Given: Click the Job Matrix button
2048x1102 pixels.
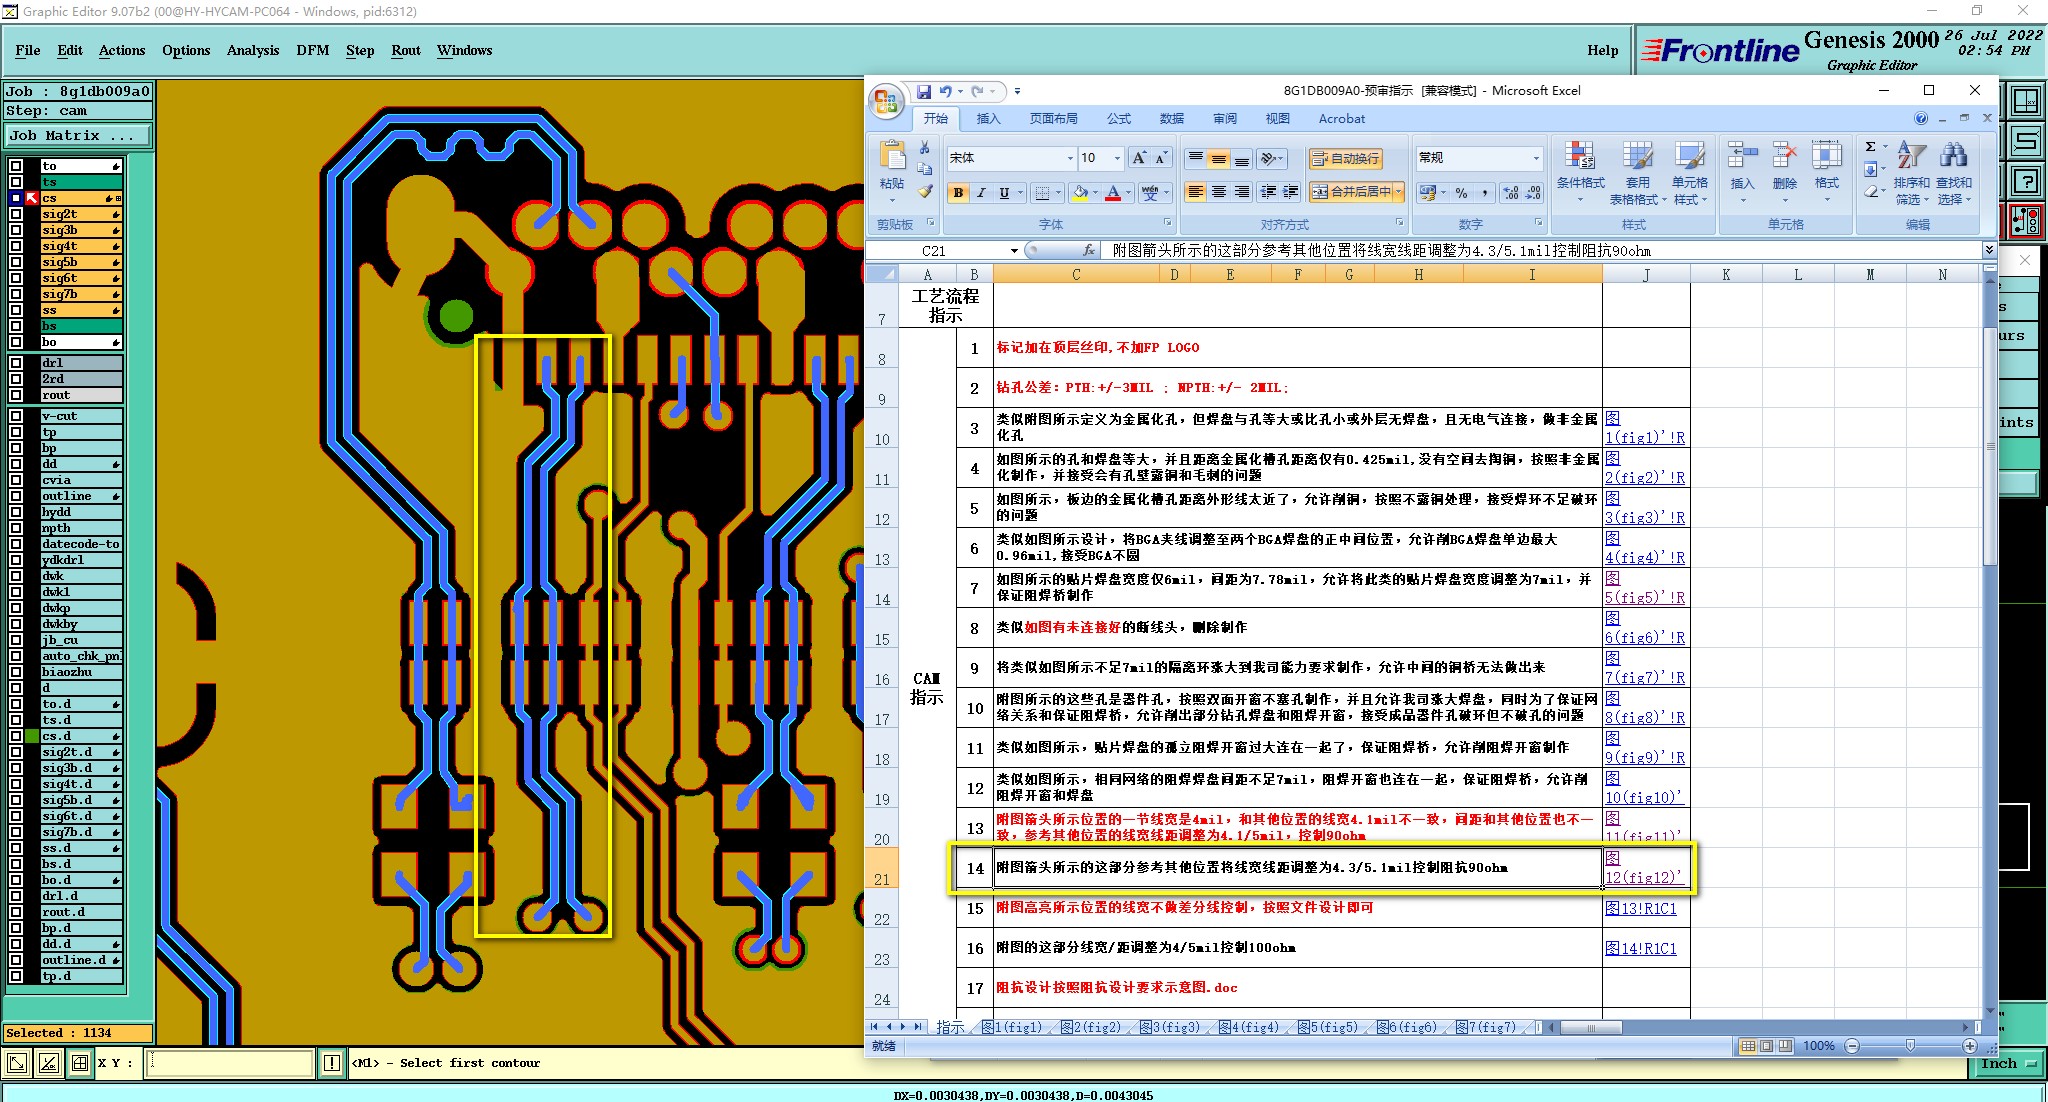Looking at the screenshot, I should [x=78, y=135].
